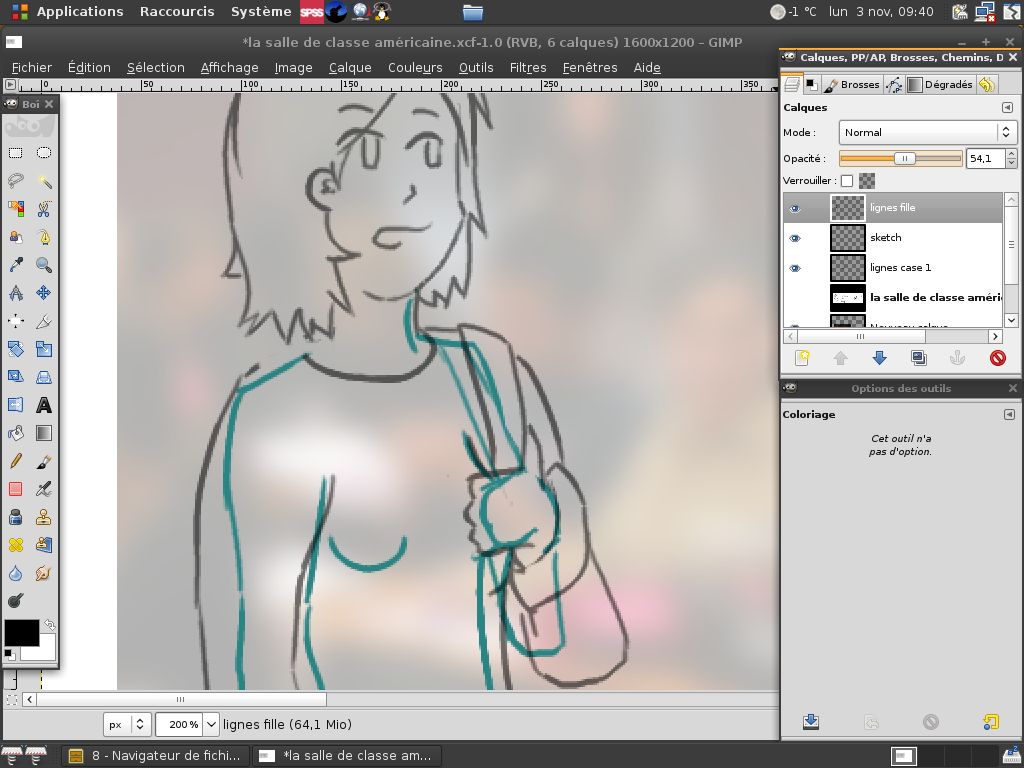The height and width of the screenshot is (768, 1024).
Task: Duplicate the layer button
Action: [x=919, y=358]
